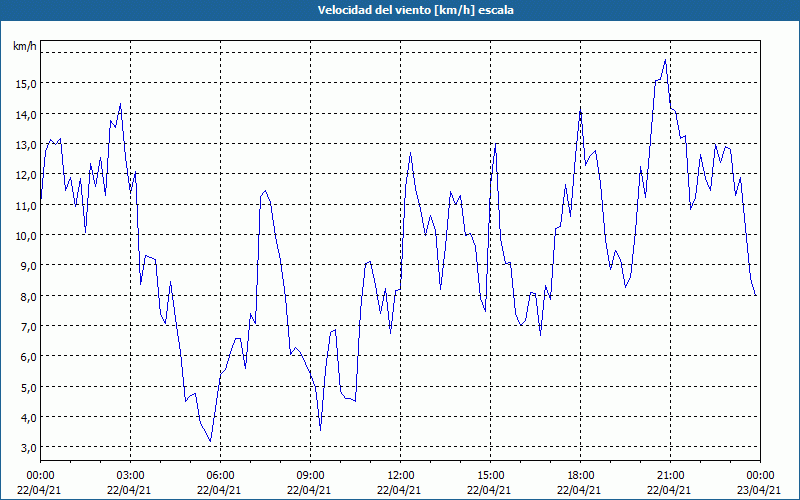Pick the 5,0 y-axis label

coord(28,387)
